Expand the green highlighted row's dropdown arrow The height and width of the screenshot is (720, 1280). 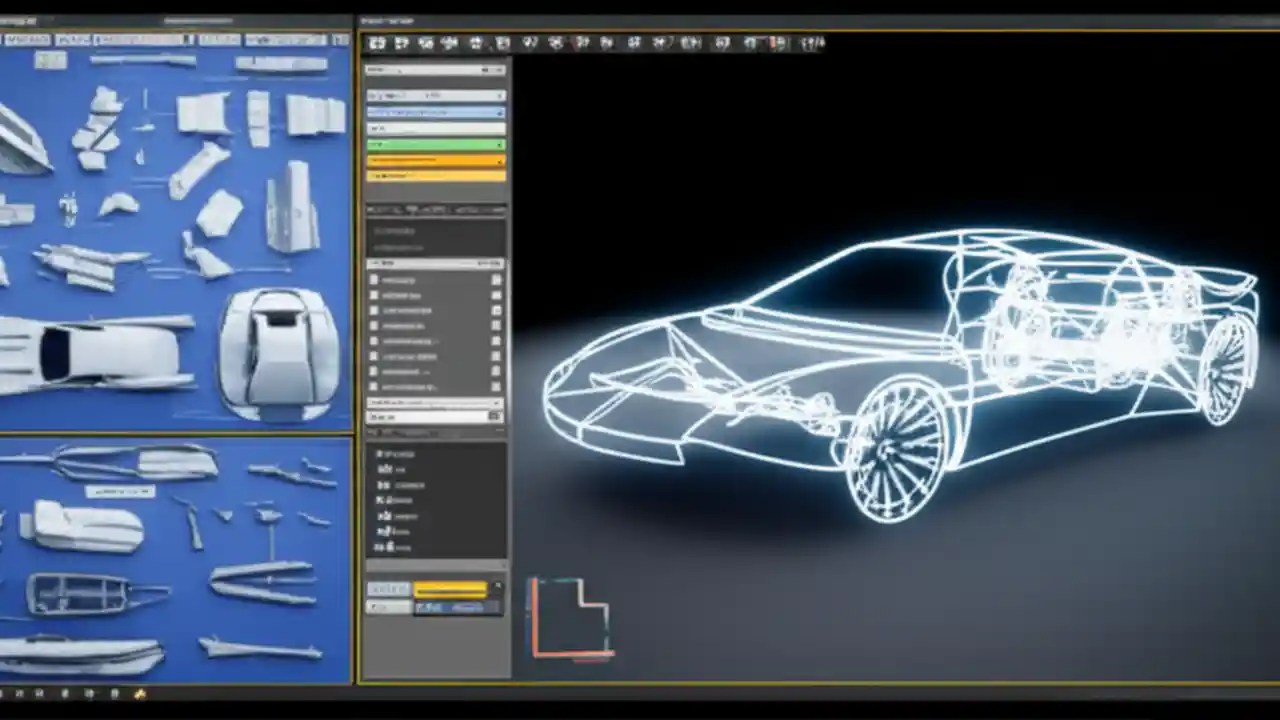(501, 145)
